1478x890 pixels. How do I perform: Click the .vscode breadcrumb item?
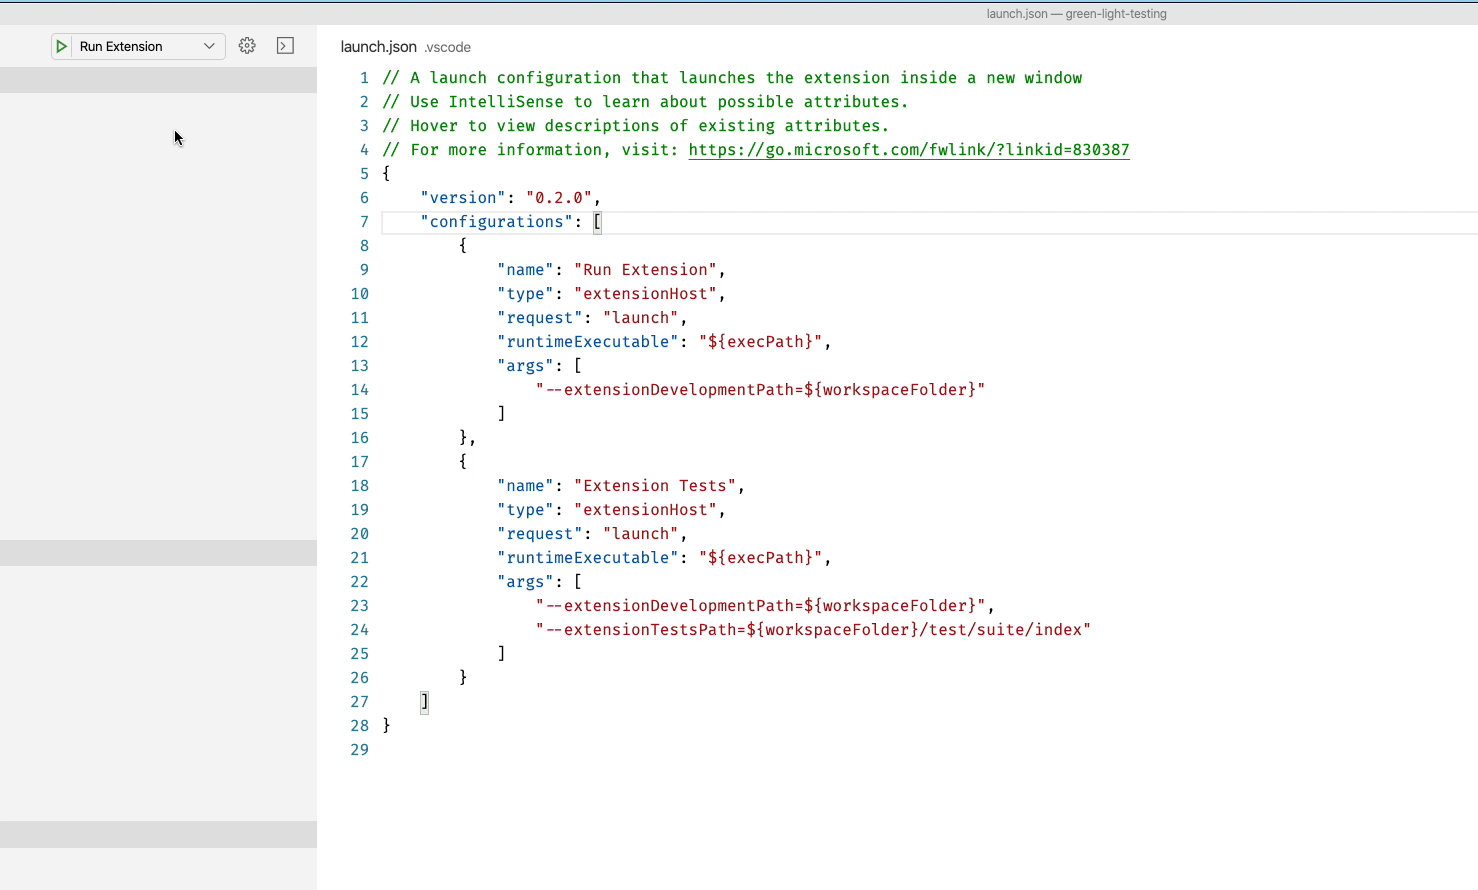pyautogui.click(x=447, y=47)
